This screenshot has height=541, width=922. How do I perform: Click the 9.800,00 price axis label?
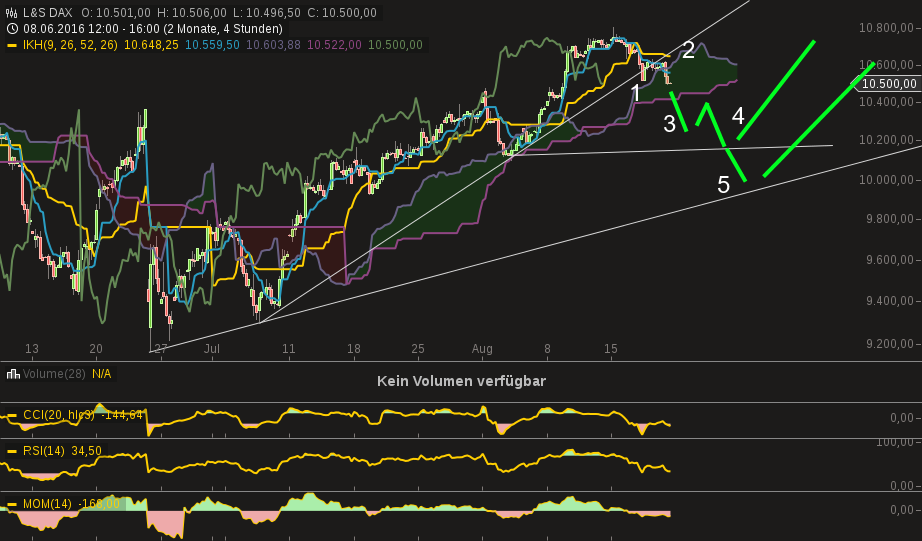[890, 219]
